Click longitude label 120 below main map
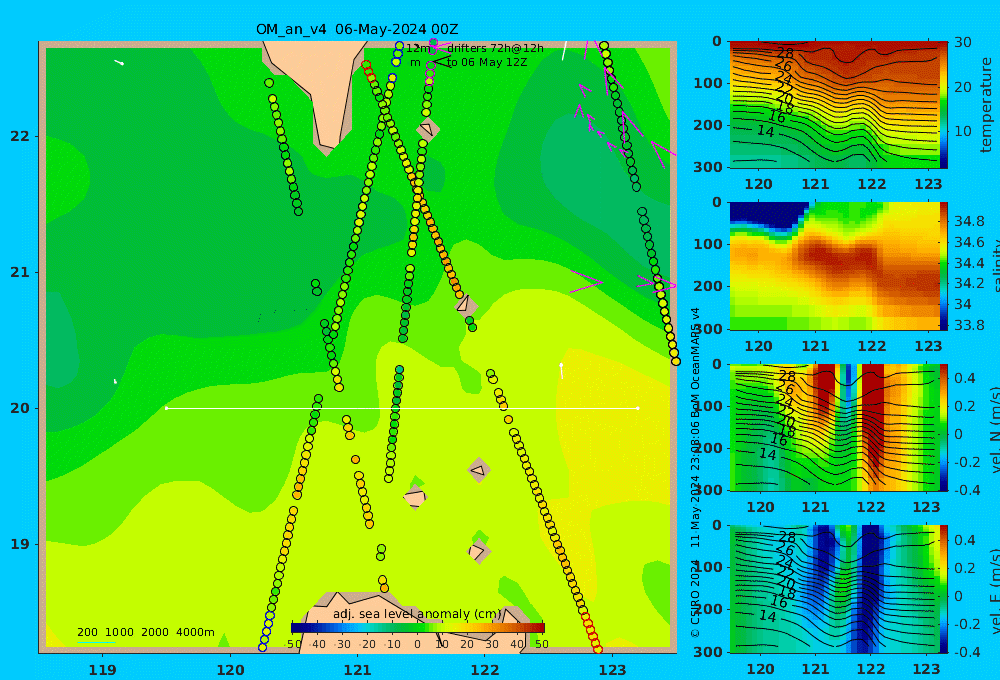 [230, 670]
